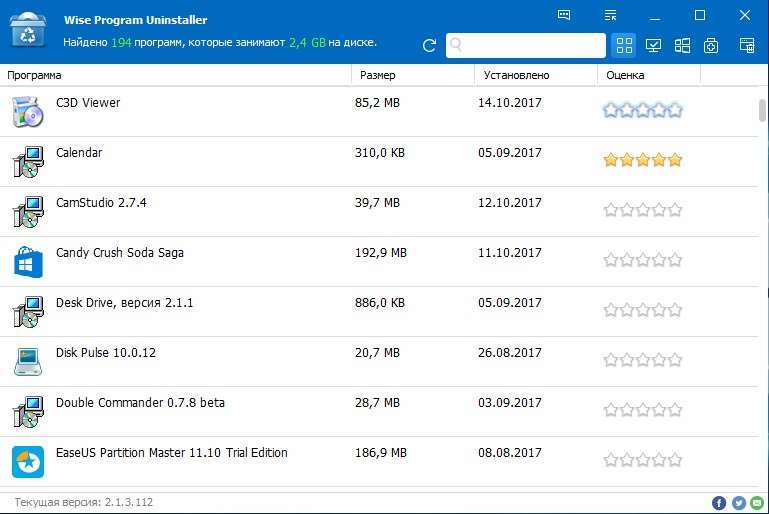
Task: Click the 85,2 MB size value
Action: (377, 103)
